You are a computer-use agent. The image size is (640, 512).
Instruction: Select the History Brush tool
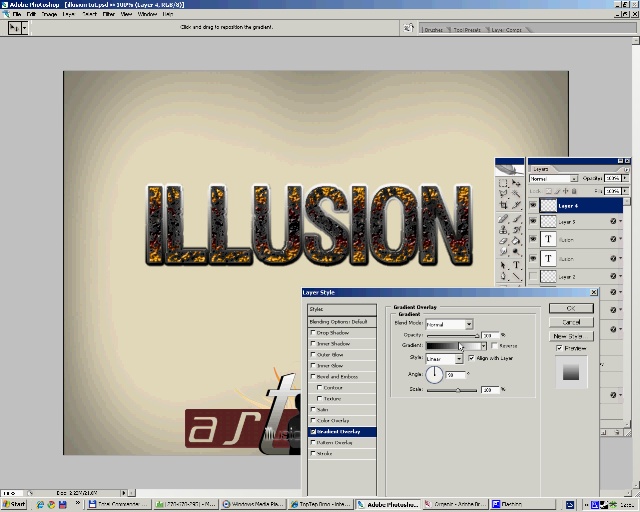(x=516, y=230)
